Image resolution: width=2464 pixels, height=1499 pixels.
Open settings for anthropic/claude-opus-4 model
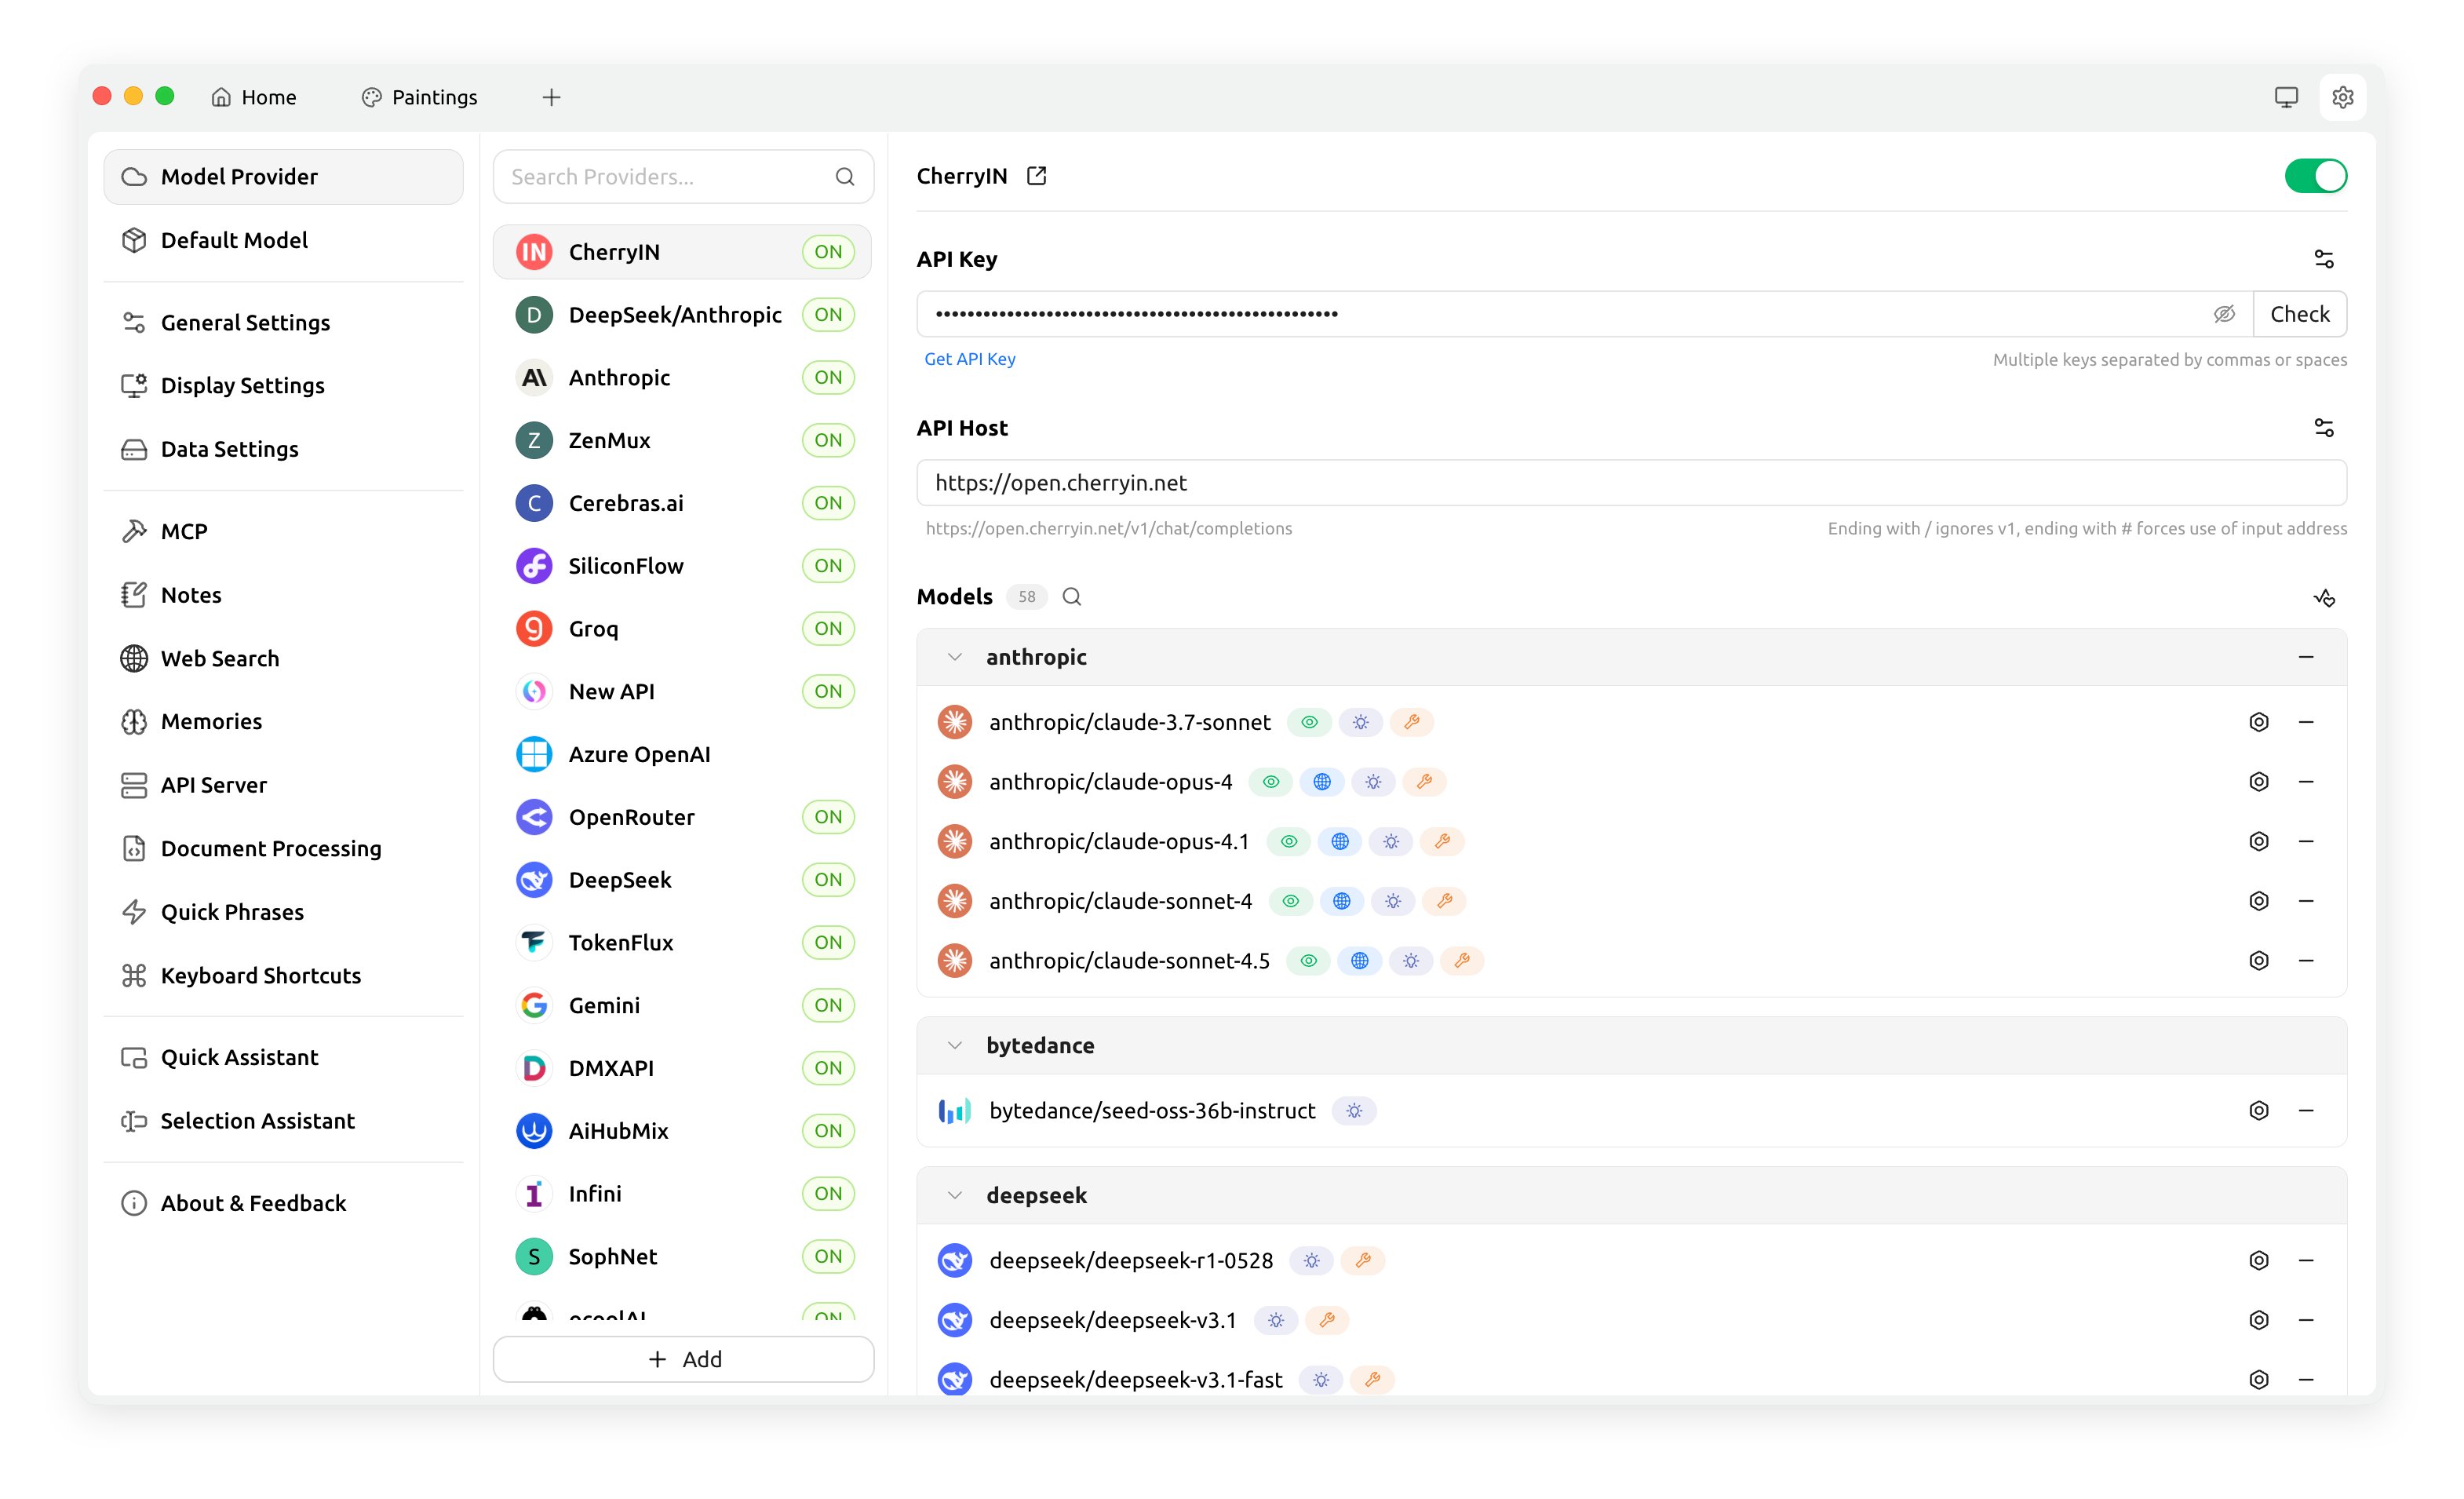tap(2258, 782)
